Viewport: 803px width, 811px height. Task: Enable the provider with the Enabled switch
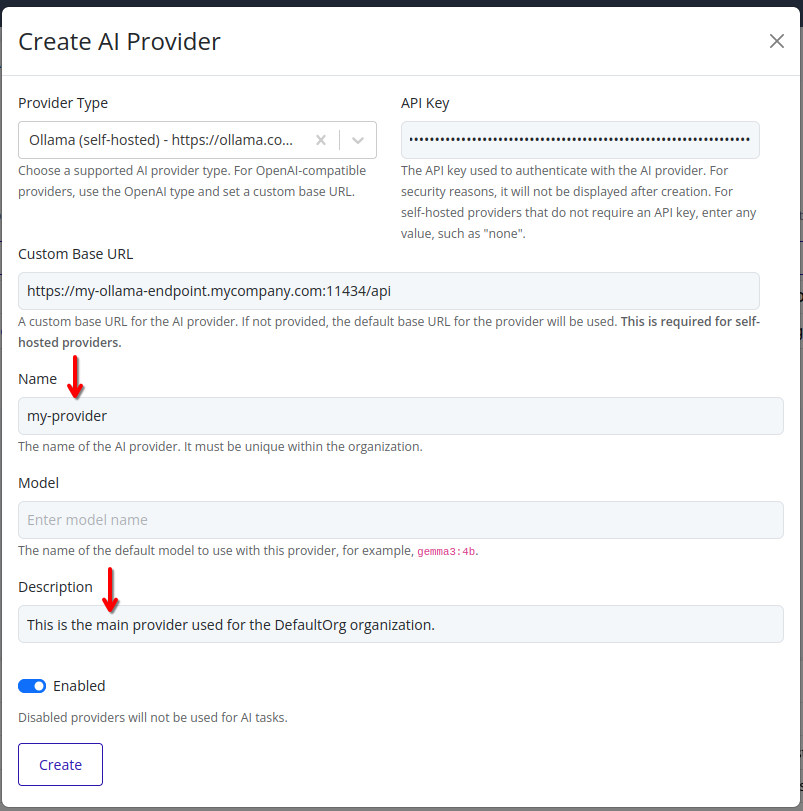pos(30,686)
